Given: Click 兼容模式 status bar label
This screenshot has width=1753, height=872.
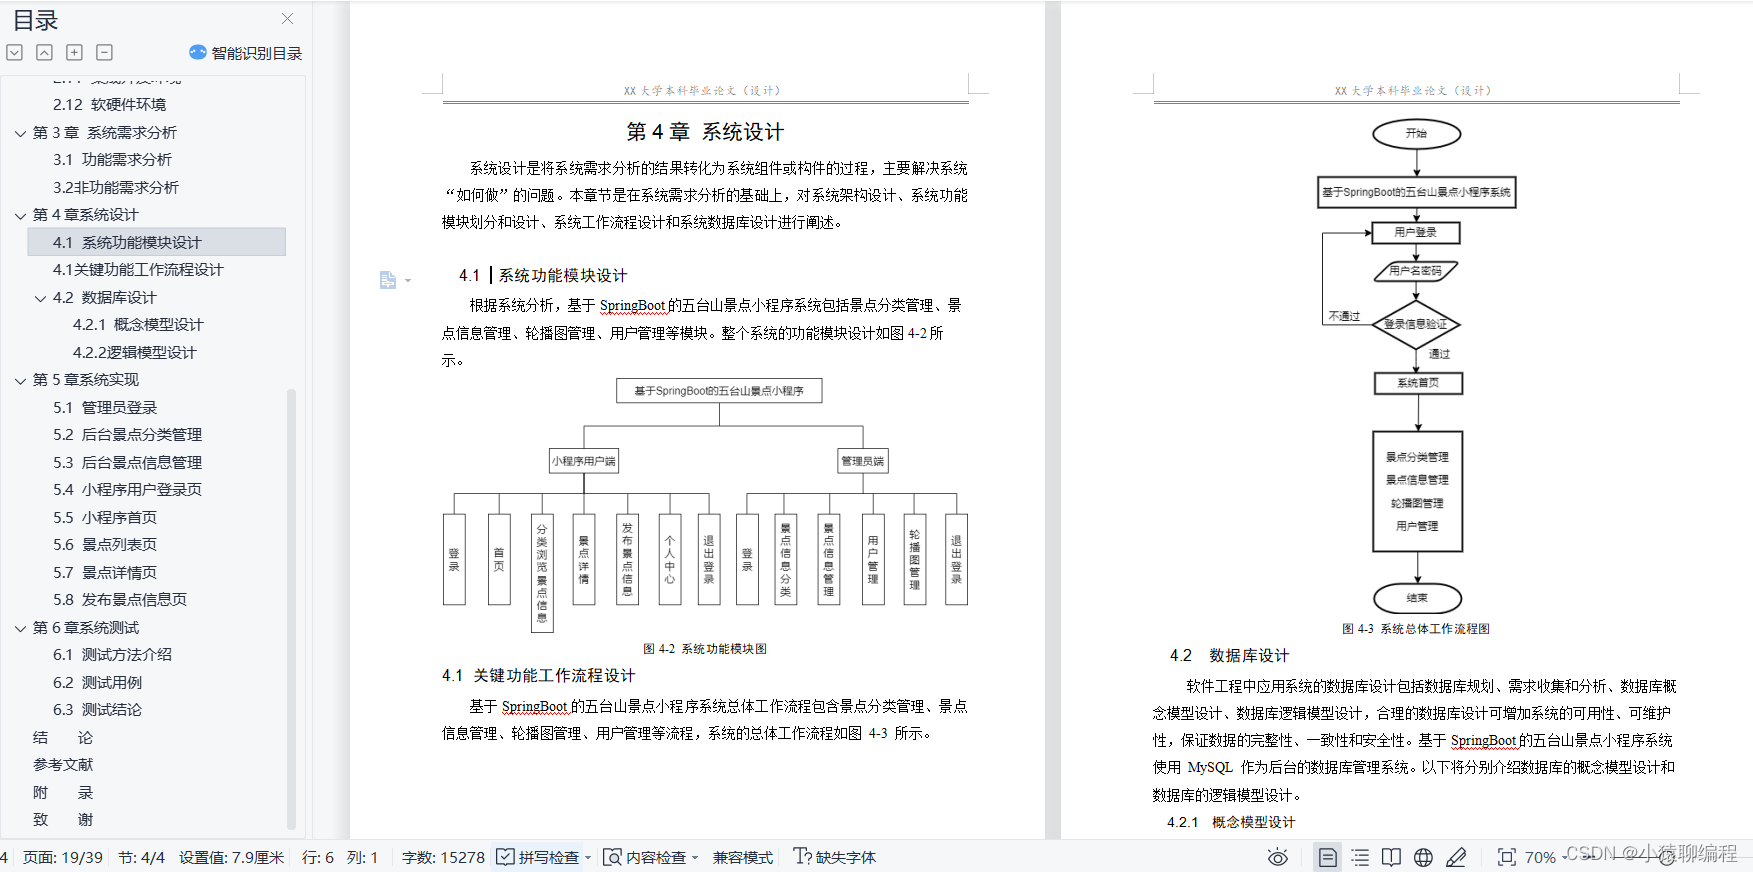Looking at the screenshot, I should [x=743, y=858].
